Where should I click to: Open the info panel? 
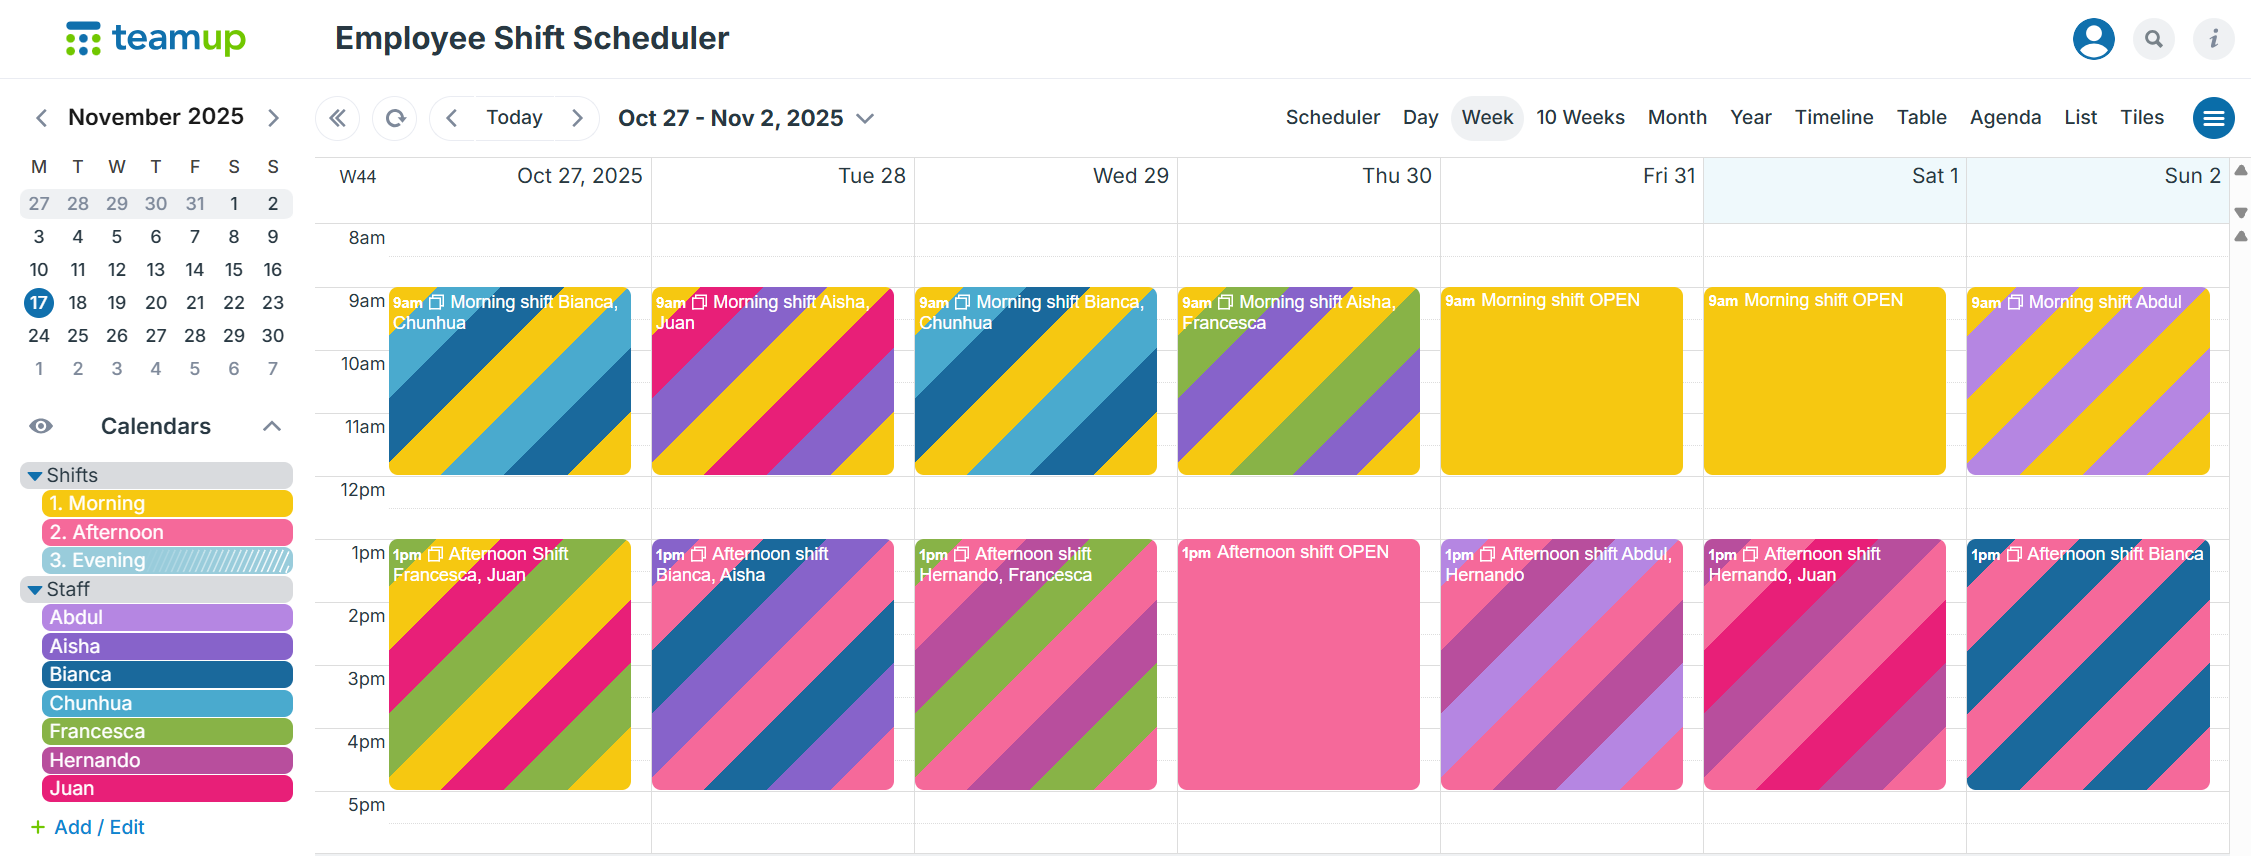[x=2214, y=39]
